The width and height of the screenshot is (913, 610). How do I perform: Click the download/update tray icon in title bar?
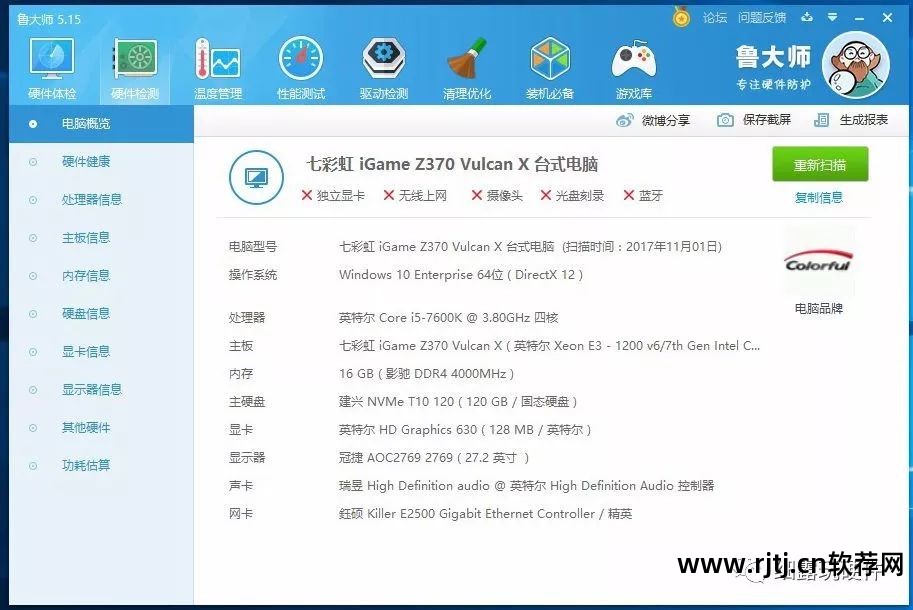[808, 18]
